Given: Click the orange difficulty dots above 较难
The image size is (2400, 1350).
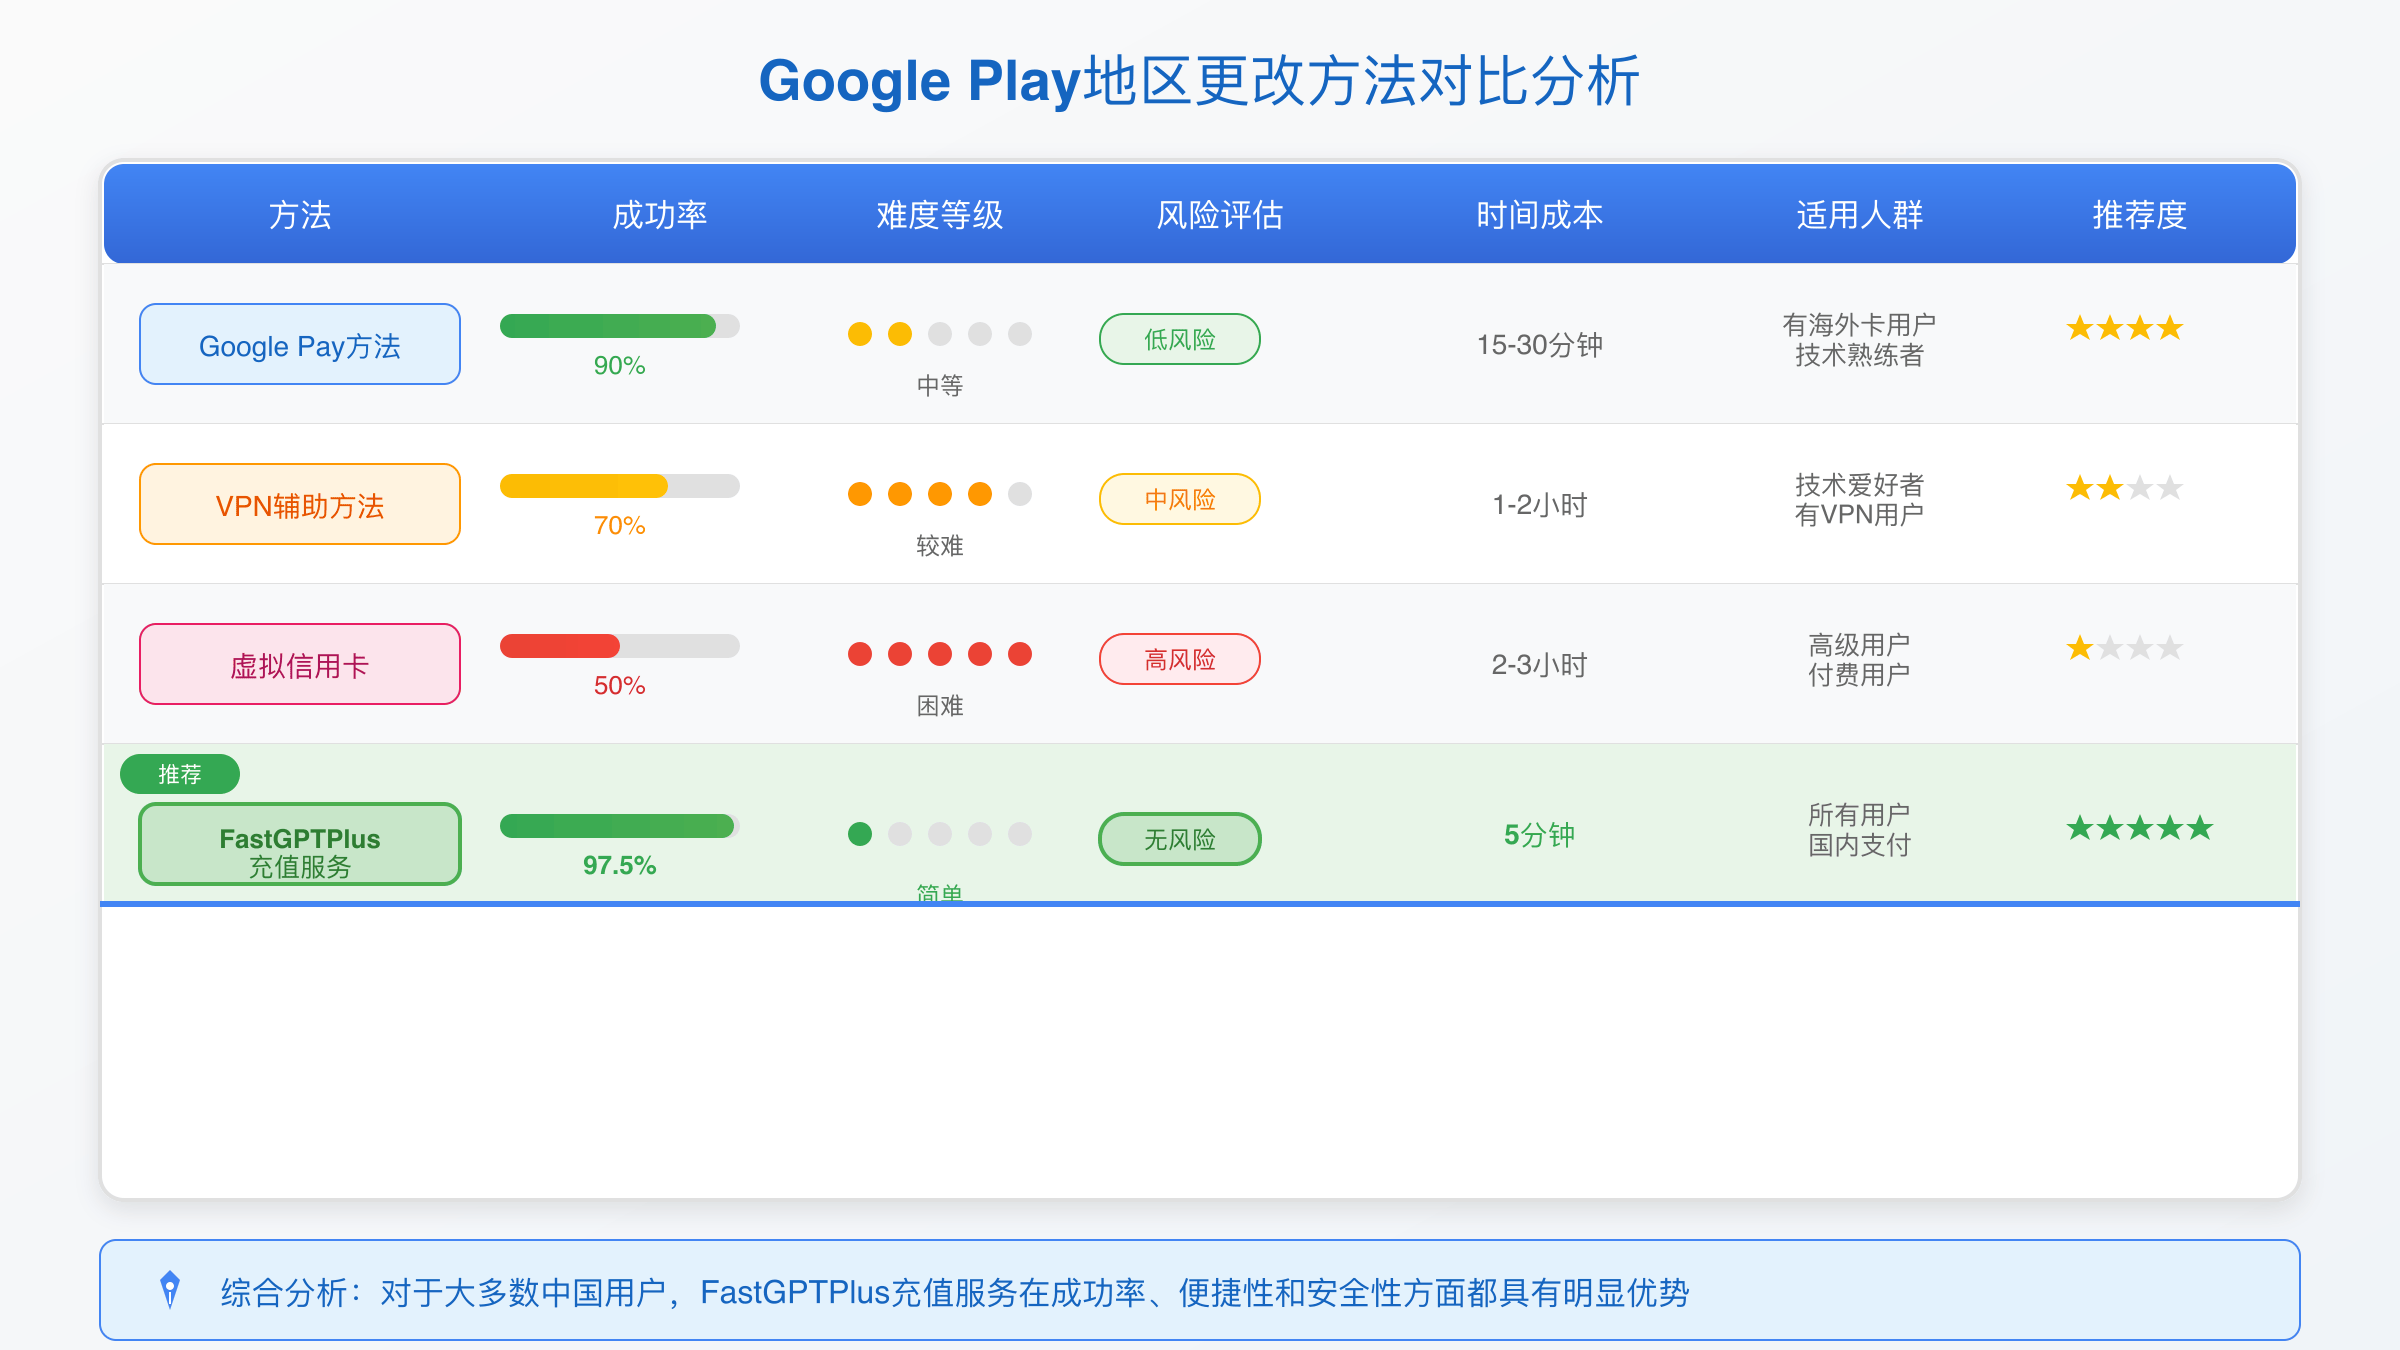Looking at the screenshot, I should click(x=940, y=494).
